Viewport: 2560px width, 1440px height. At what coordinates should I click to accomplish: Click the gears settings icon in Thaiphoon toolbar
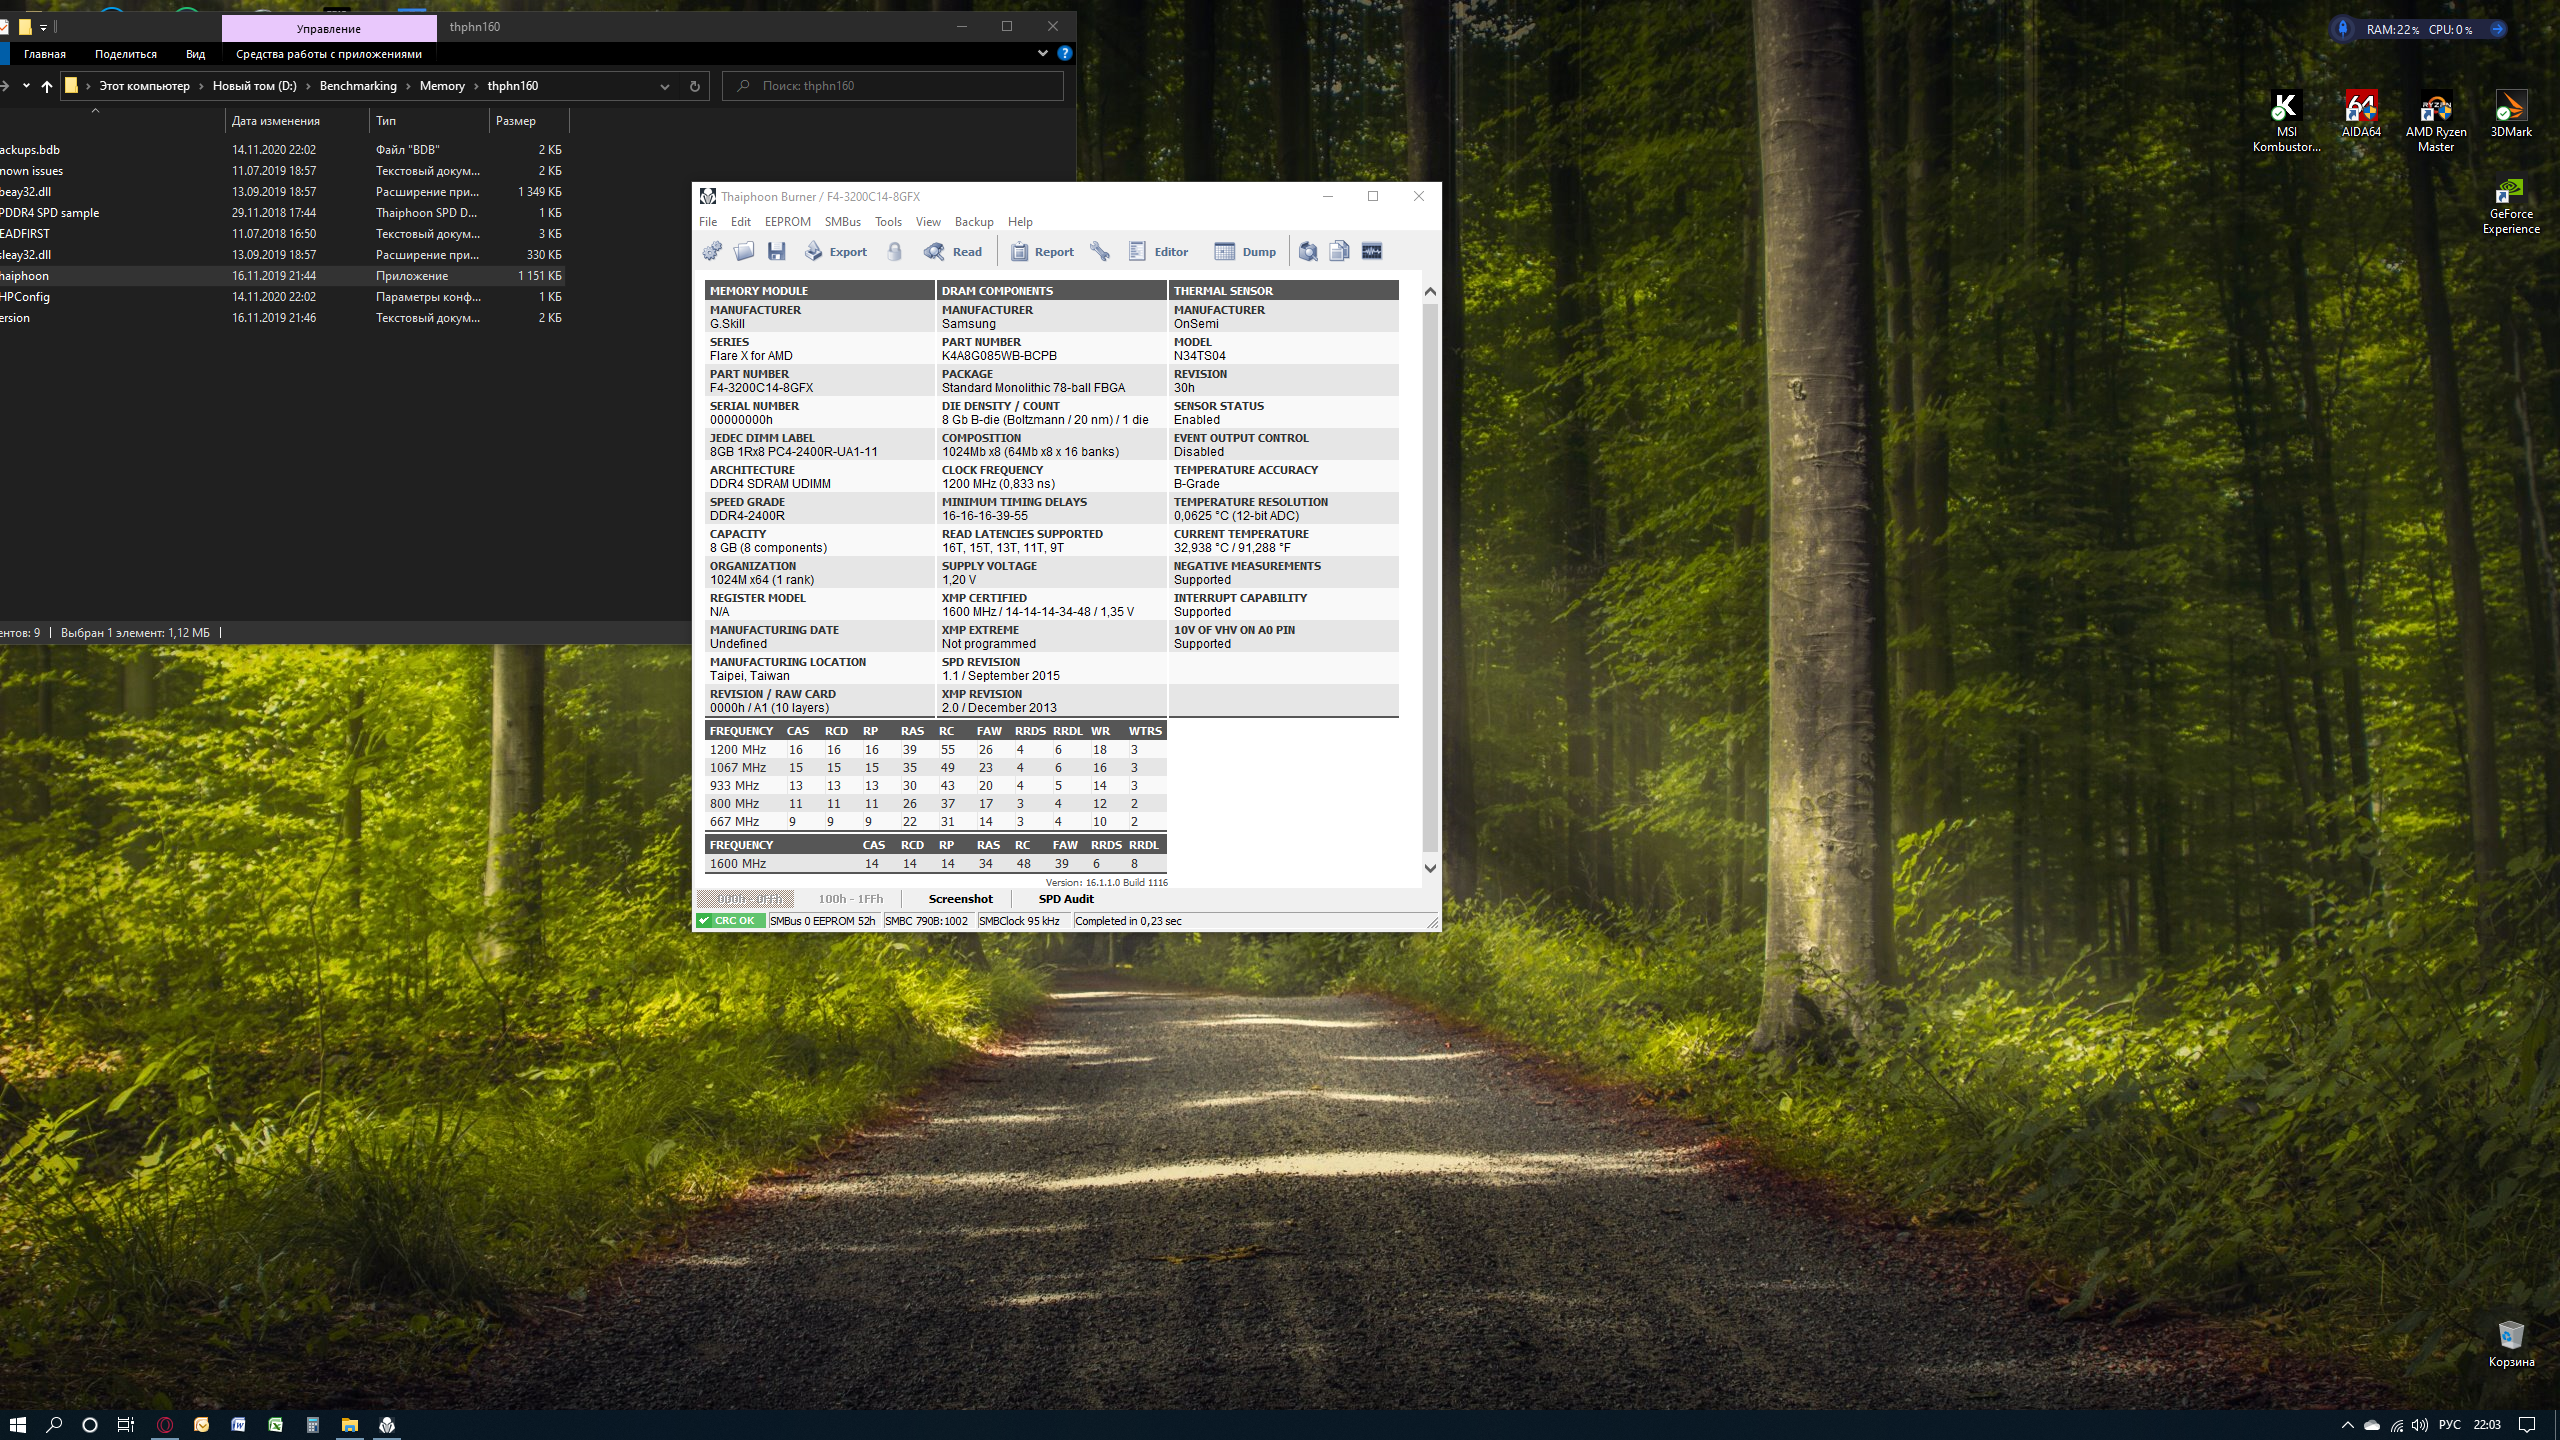point(712,252)
